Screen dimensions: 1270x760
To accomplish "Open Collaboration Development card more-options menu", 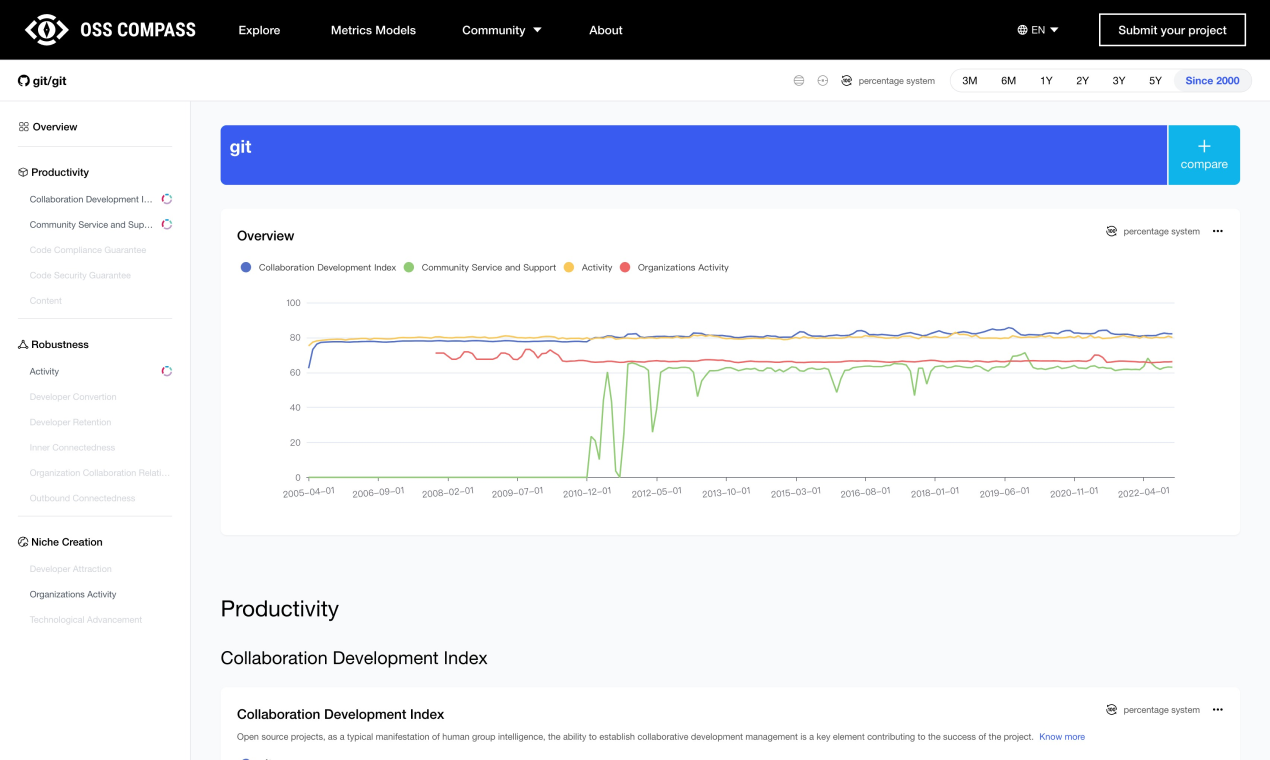I will tap(1217, 710).
